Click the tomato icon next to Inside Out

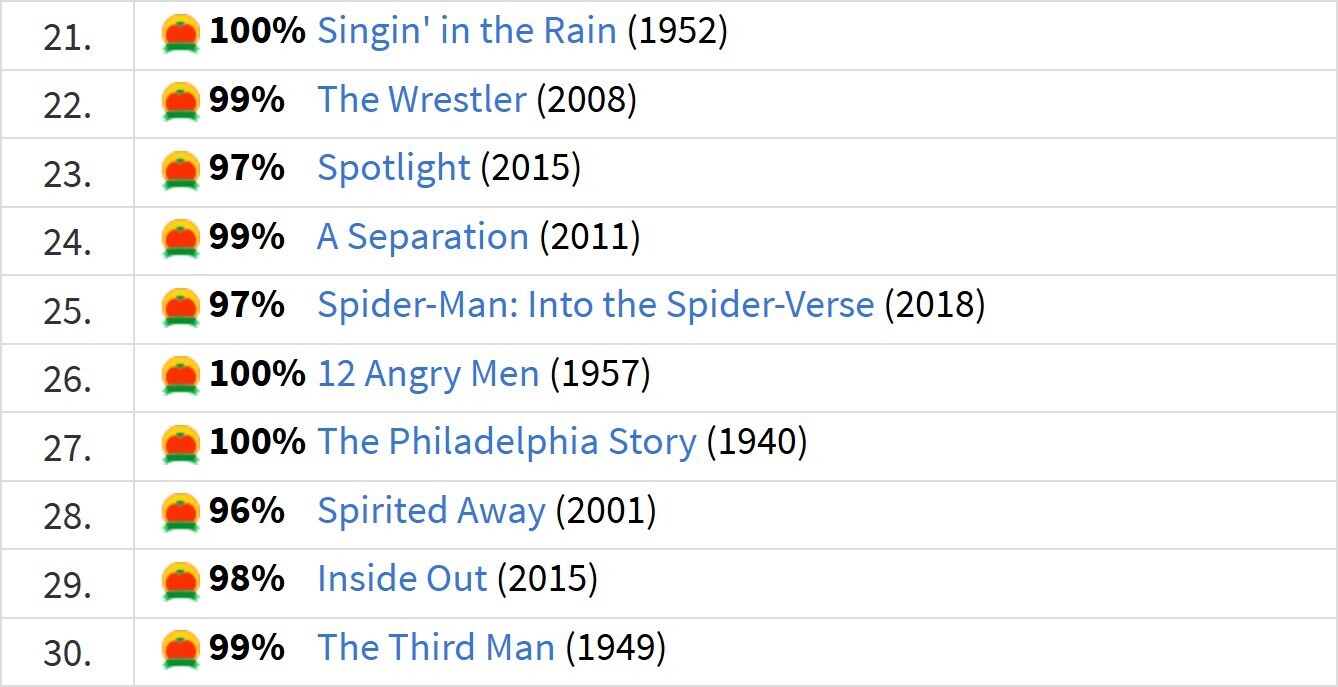tap(181, 582)
